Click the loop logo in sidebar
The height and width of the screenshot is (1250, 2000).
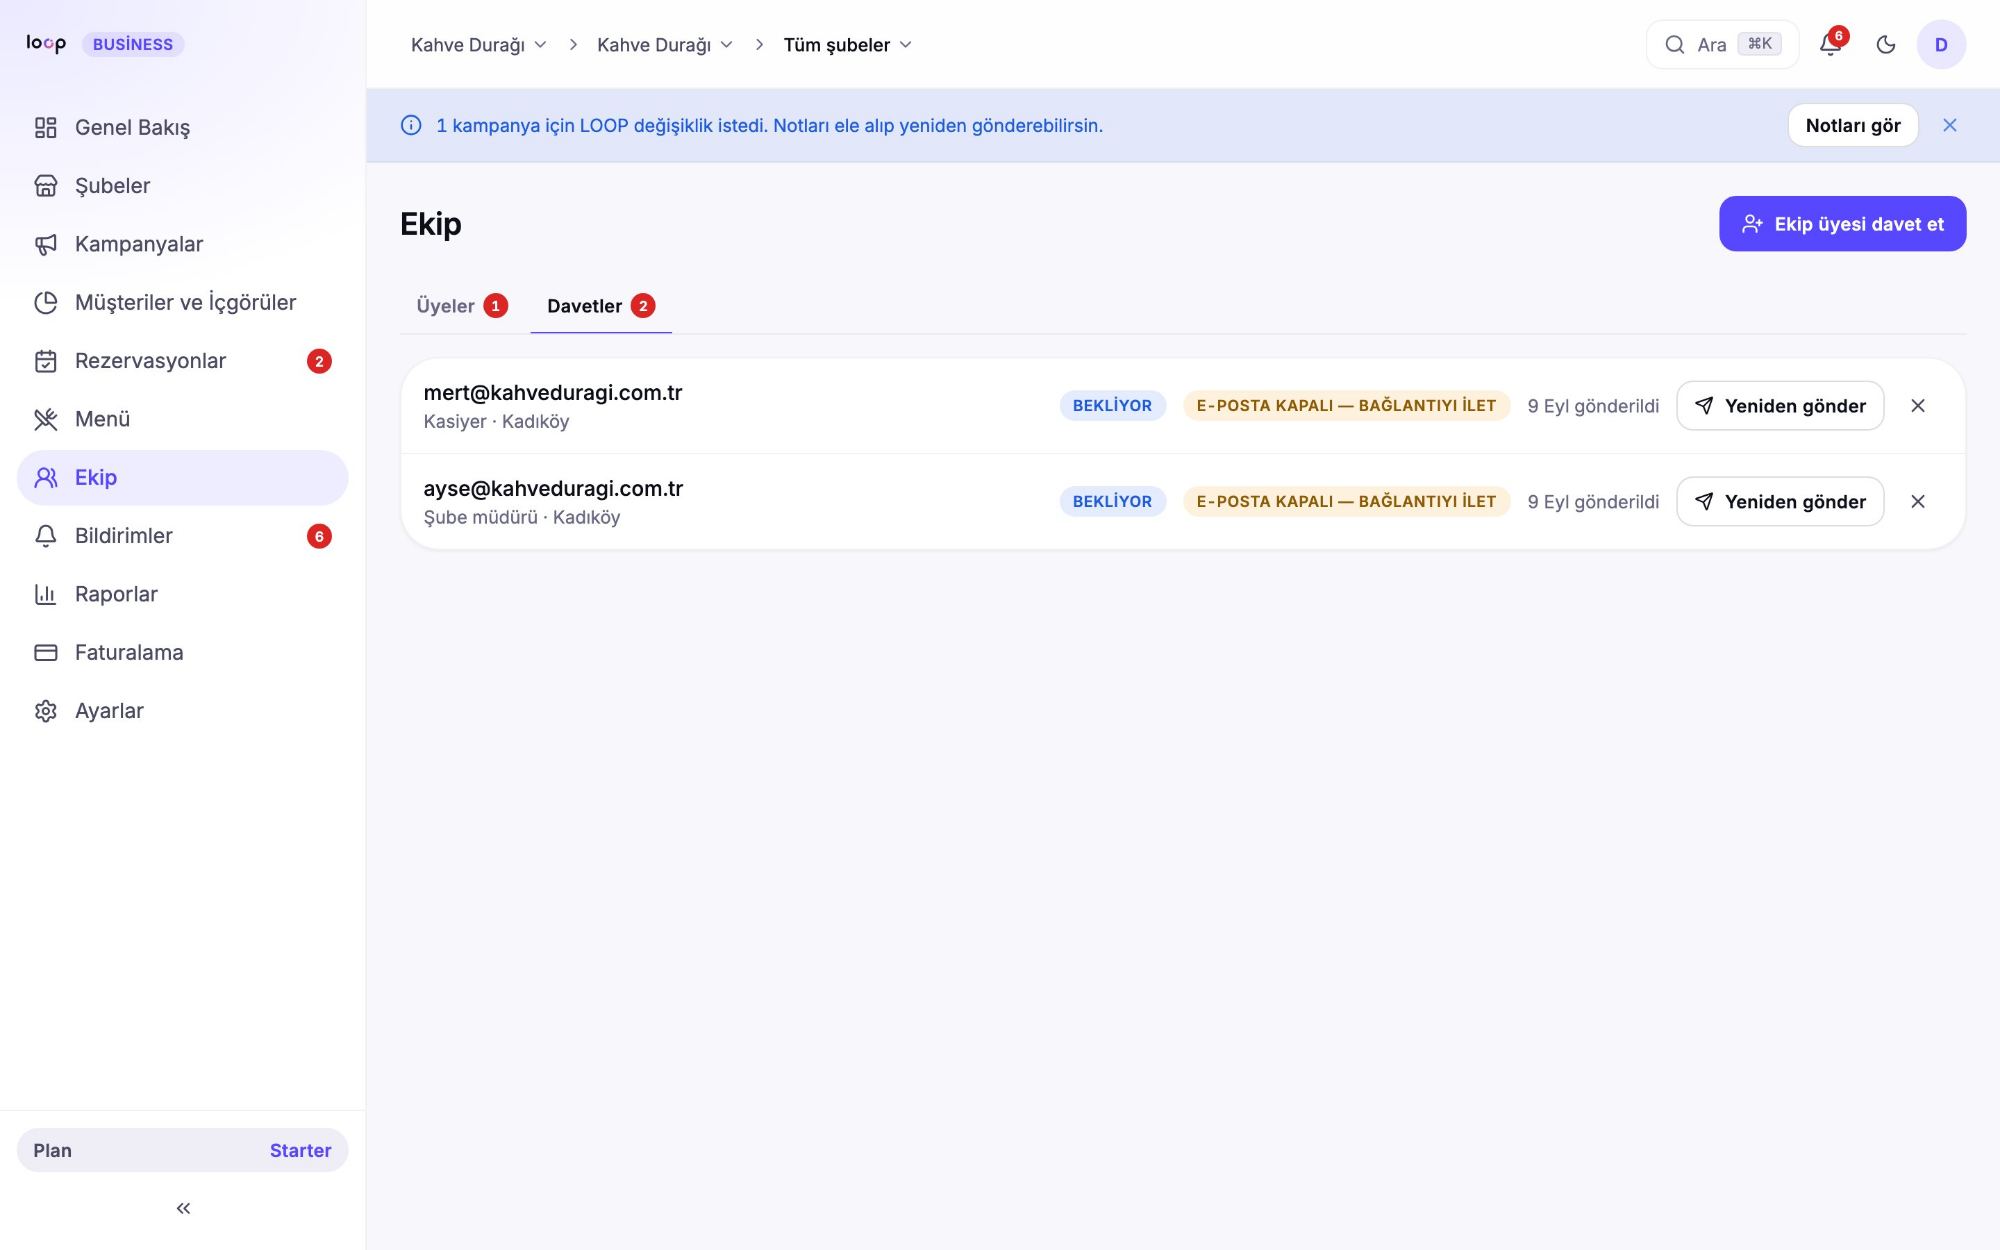tap(46, 44)
